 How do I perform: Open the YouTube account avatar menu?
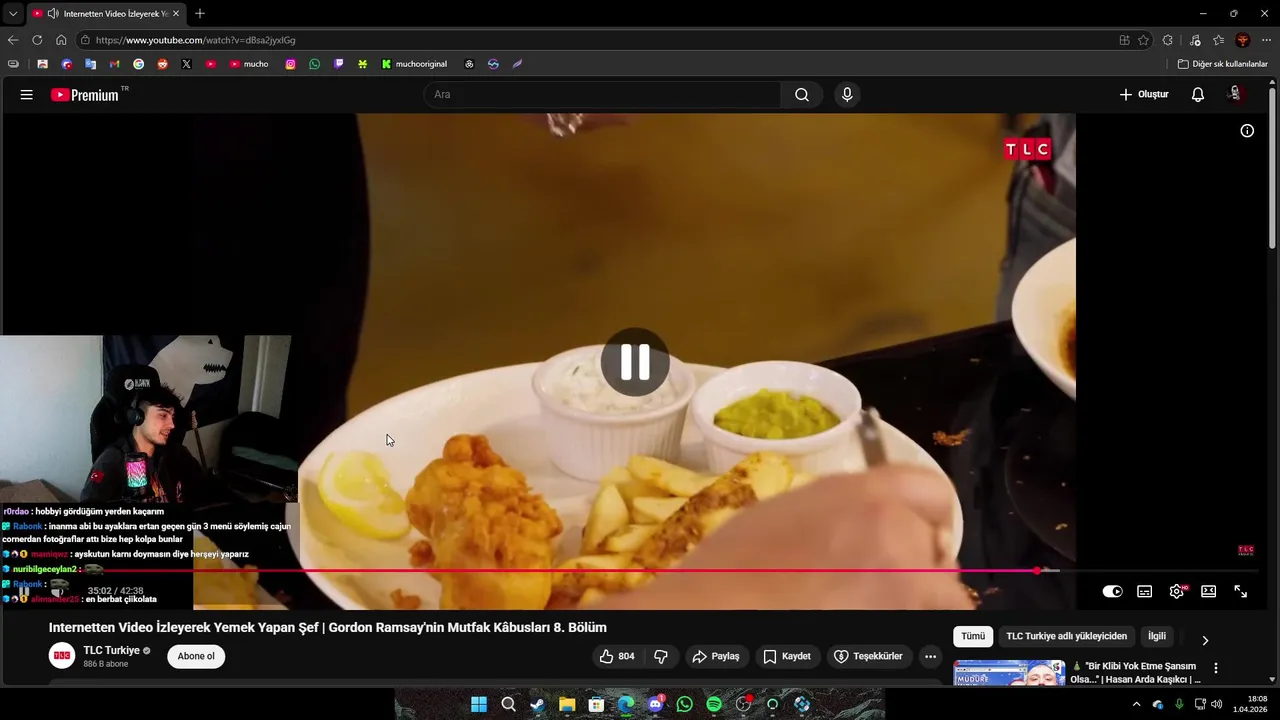1235,94
